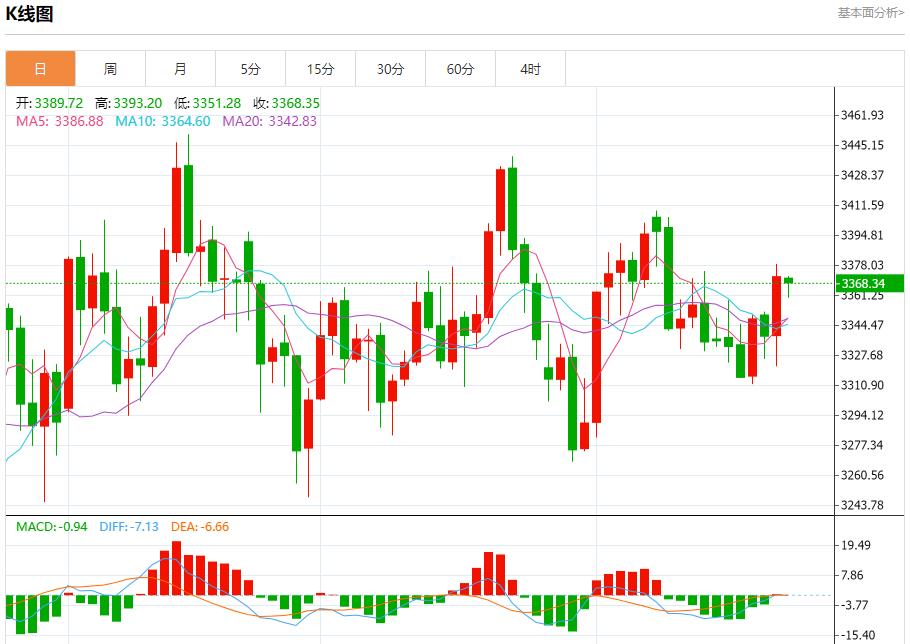Image resolution: width=910 pixels, height=644 pixels.
Task: Select the 15分 interval tab
Action: 320,68
